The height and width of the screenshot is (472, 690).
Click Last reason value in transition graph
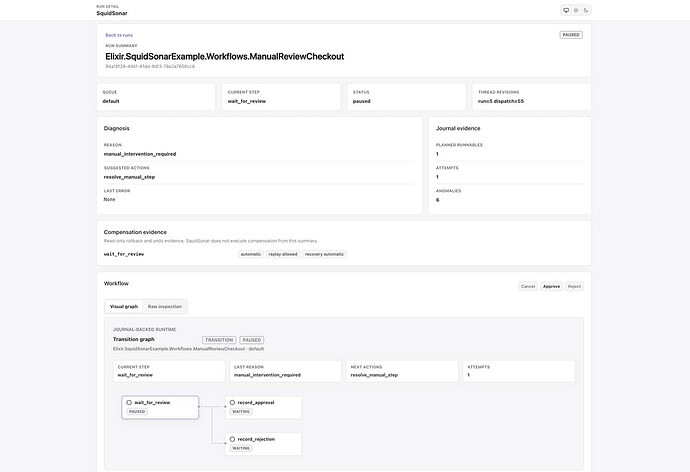click(267, 375)
